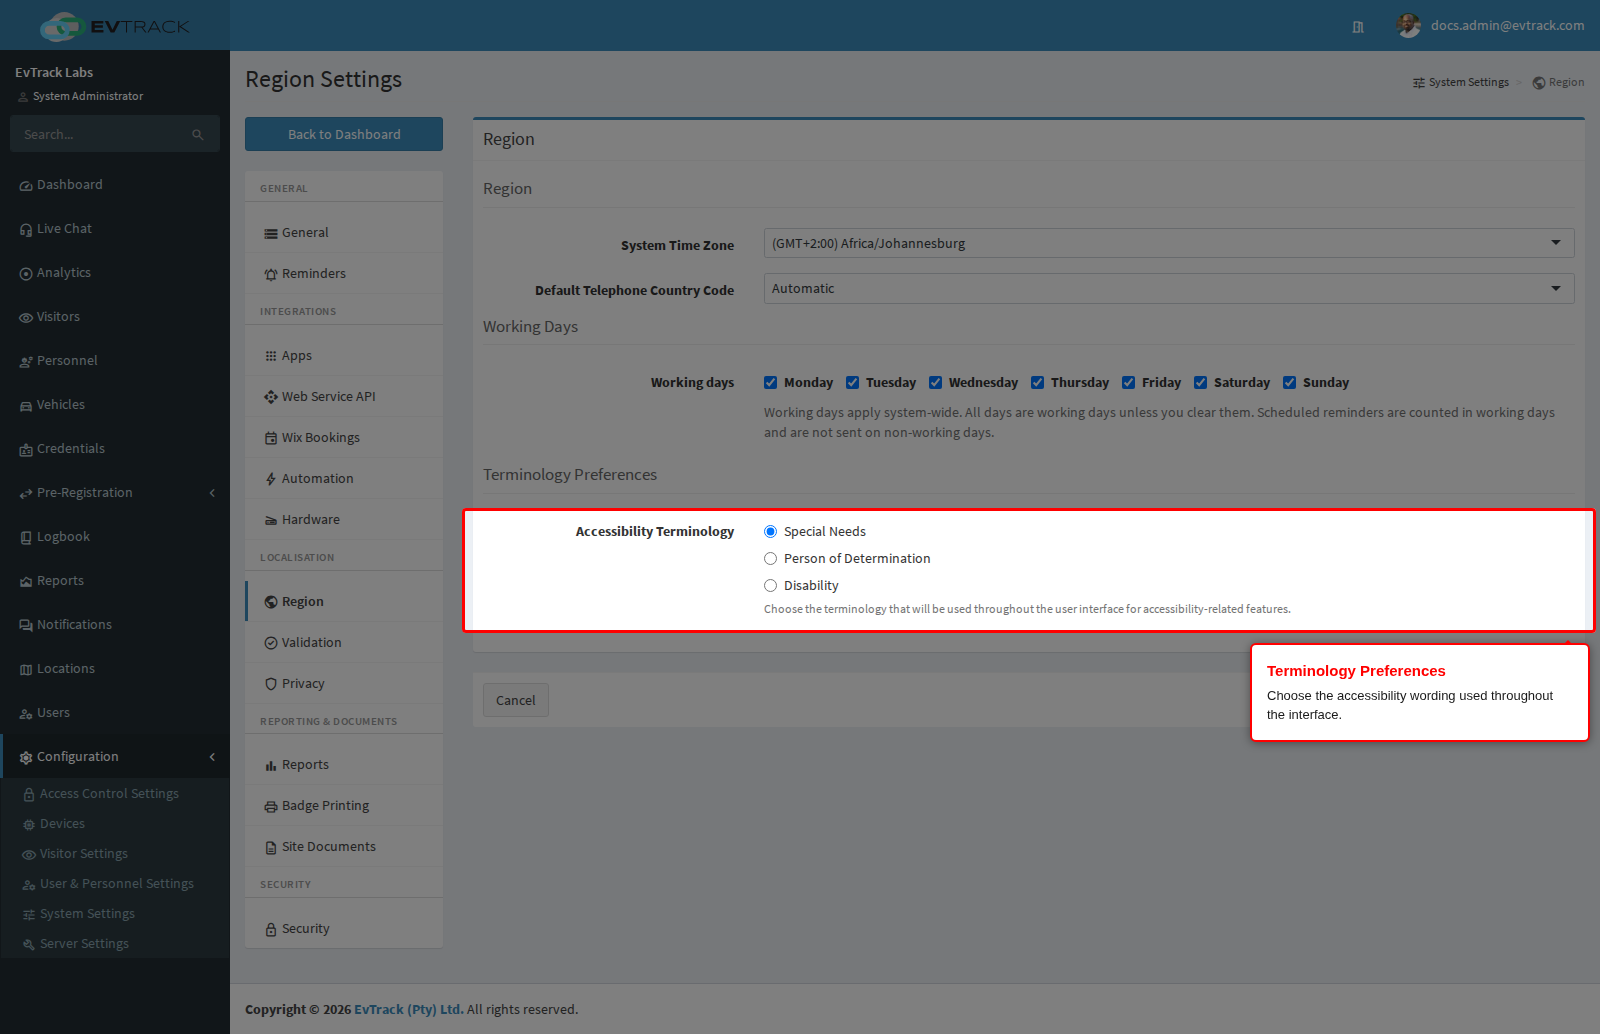Click the Notifications chat icon

click(26, 626)
